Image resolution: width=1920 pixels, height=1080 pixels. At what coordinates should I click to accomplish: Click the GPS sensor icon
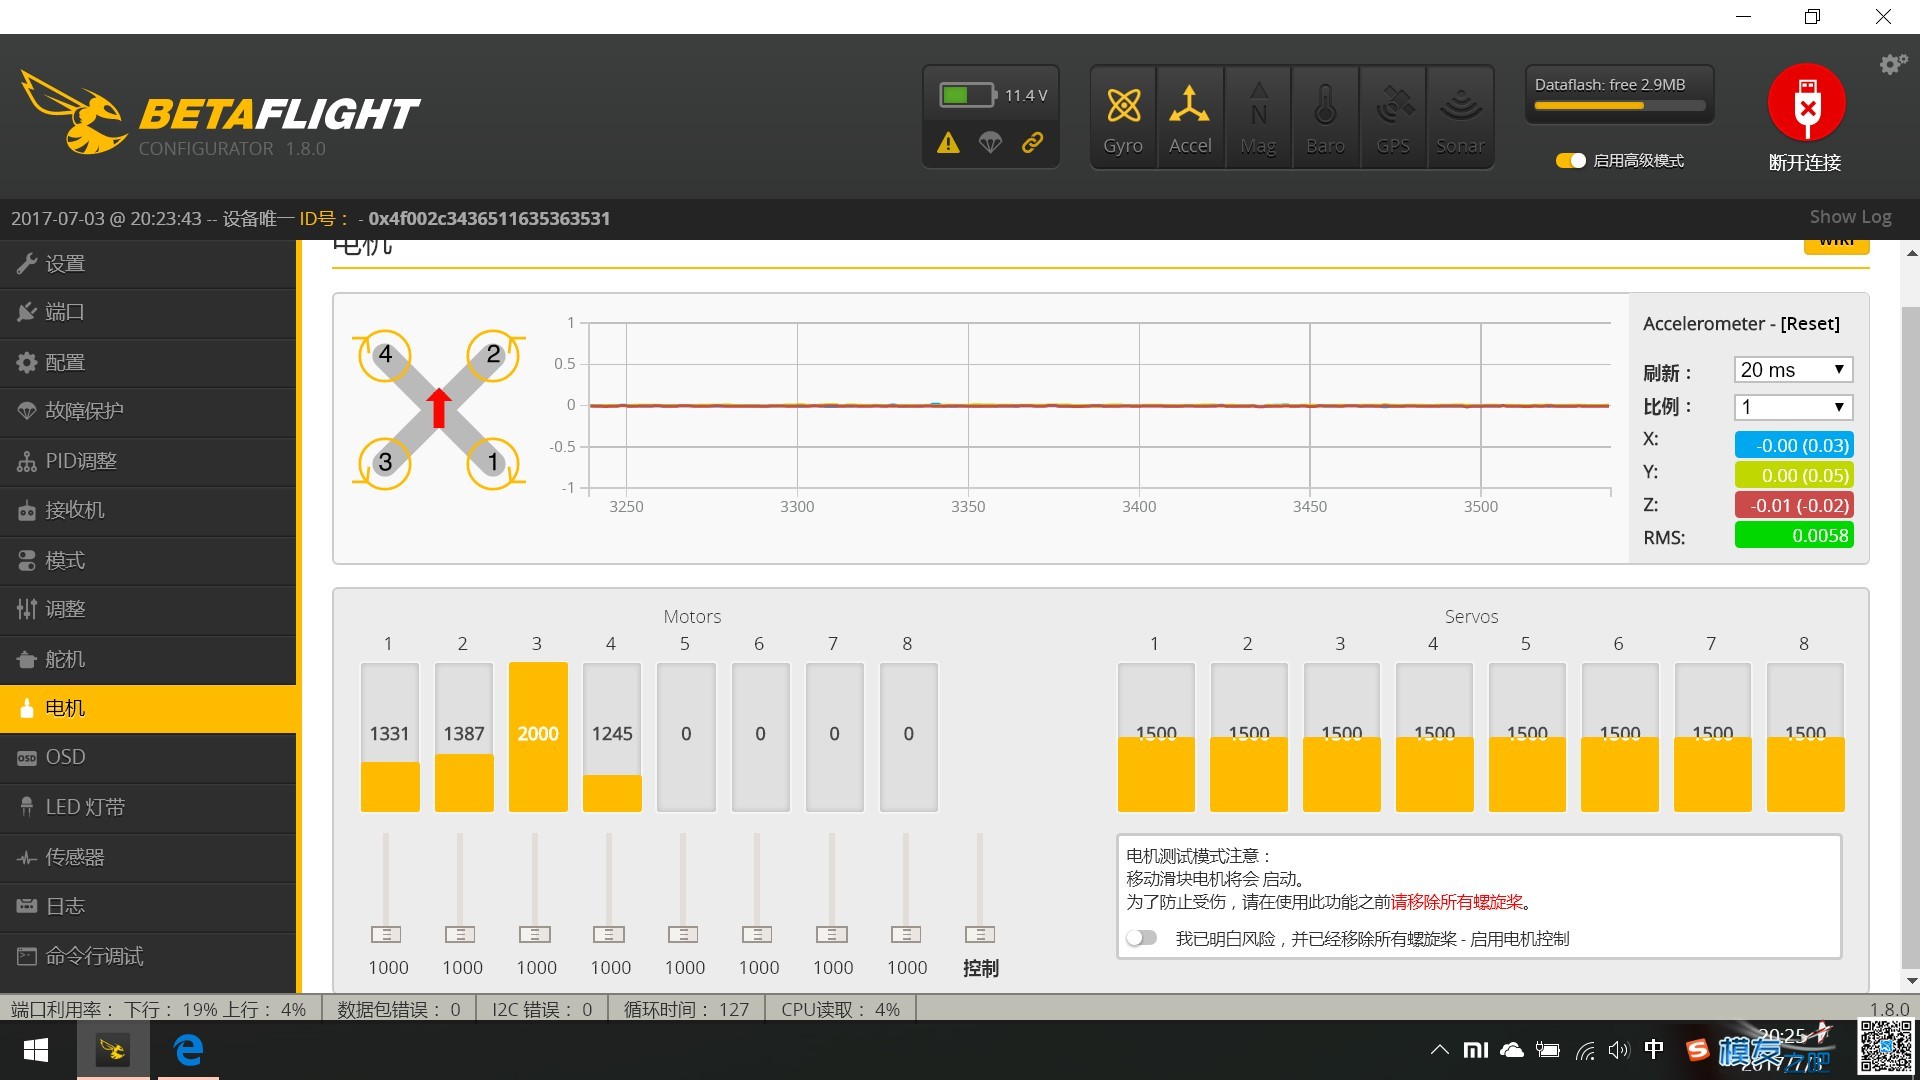coord(1393,118)
